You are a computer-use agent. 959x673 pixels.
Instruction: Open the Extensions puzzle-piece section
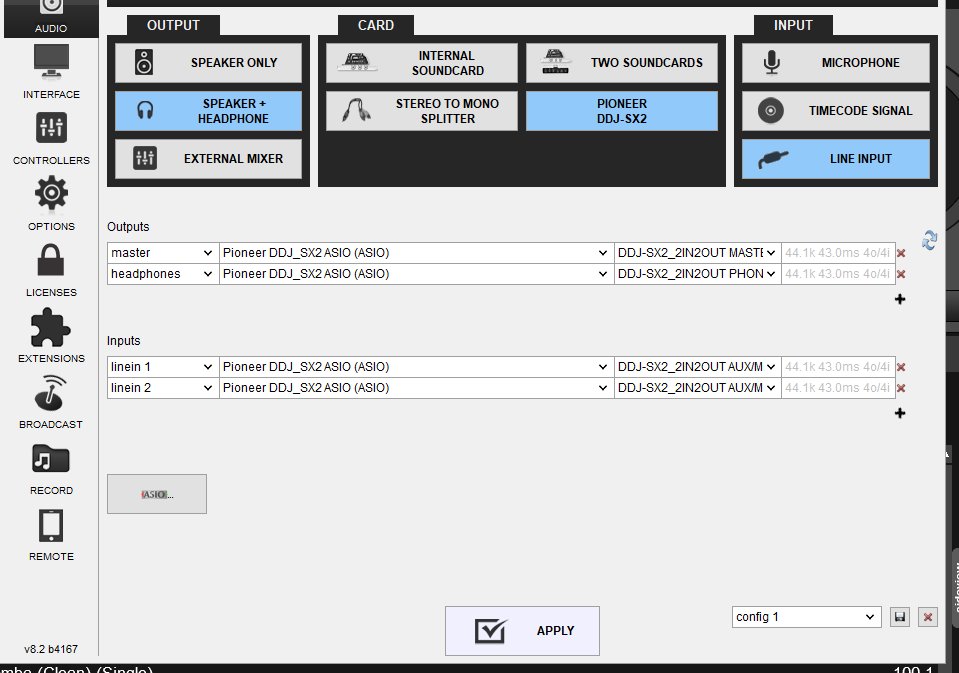point(51,336)
